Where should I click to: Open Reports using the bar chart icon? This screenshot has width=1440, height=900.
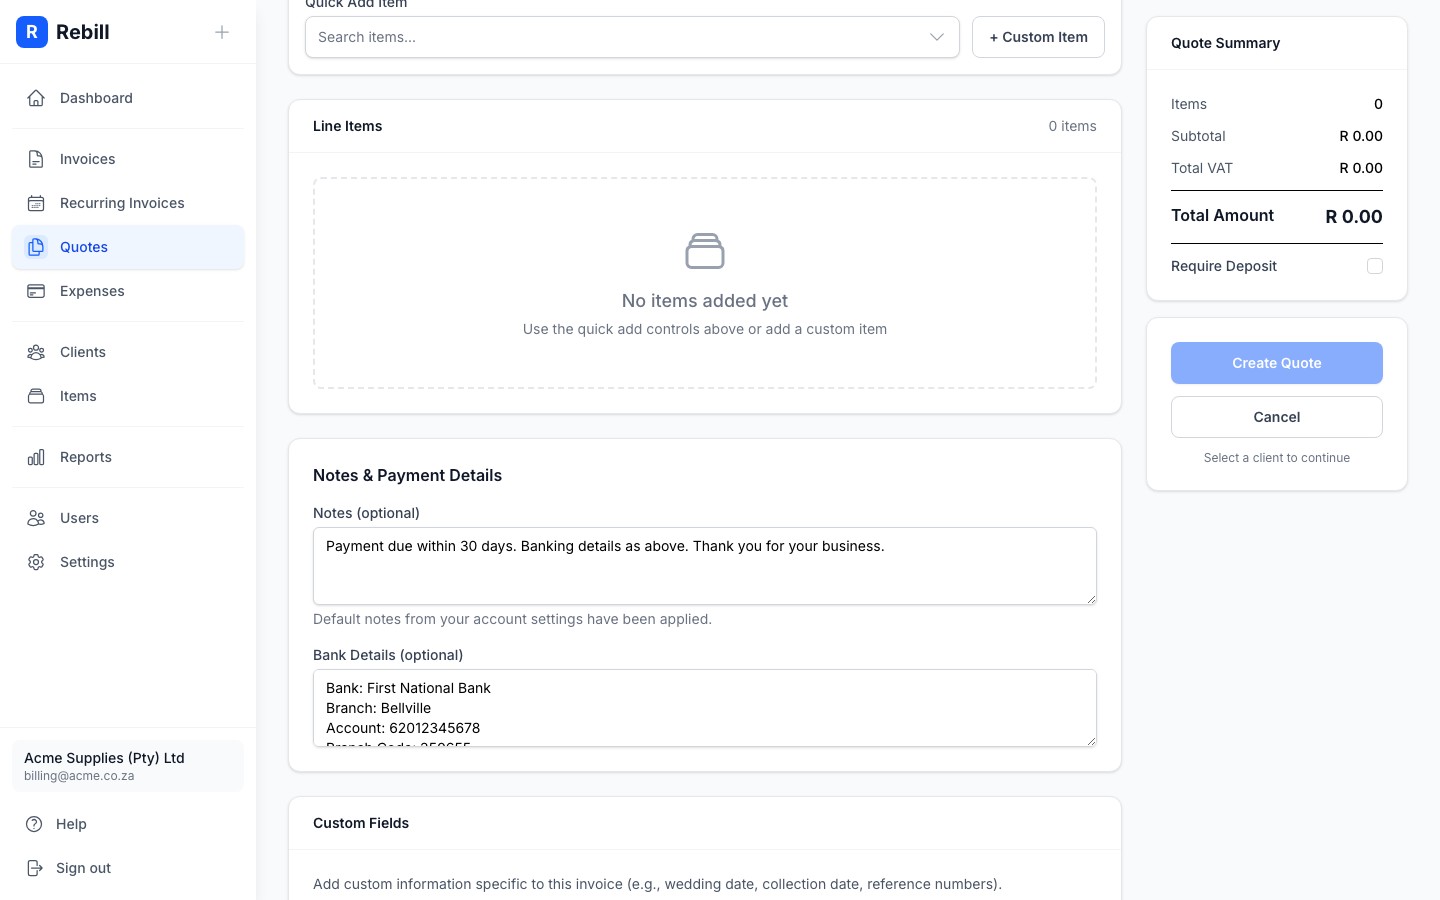point(36,457)
